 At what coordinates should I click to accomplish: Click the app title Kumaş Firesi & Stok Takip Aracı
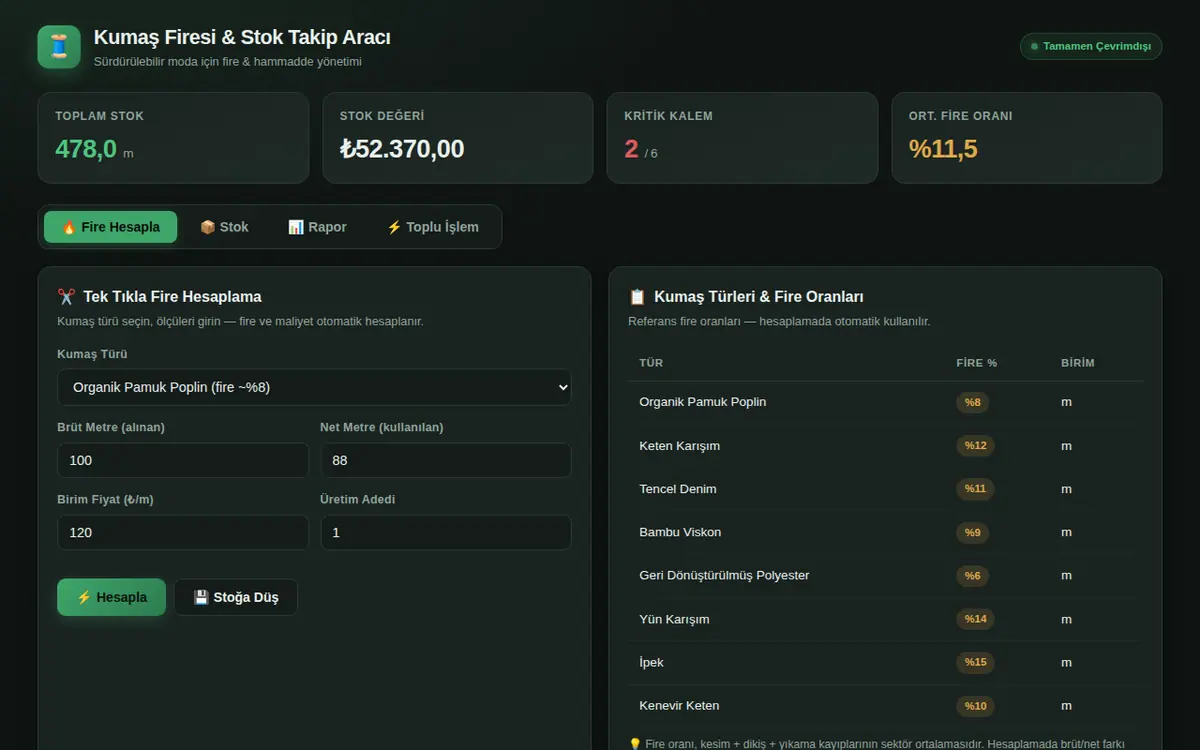coord(242,38)
